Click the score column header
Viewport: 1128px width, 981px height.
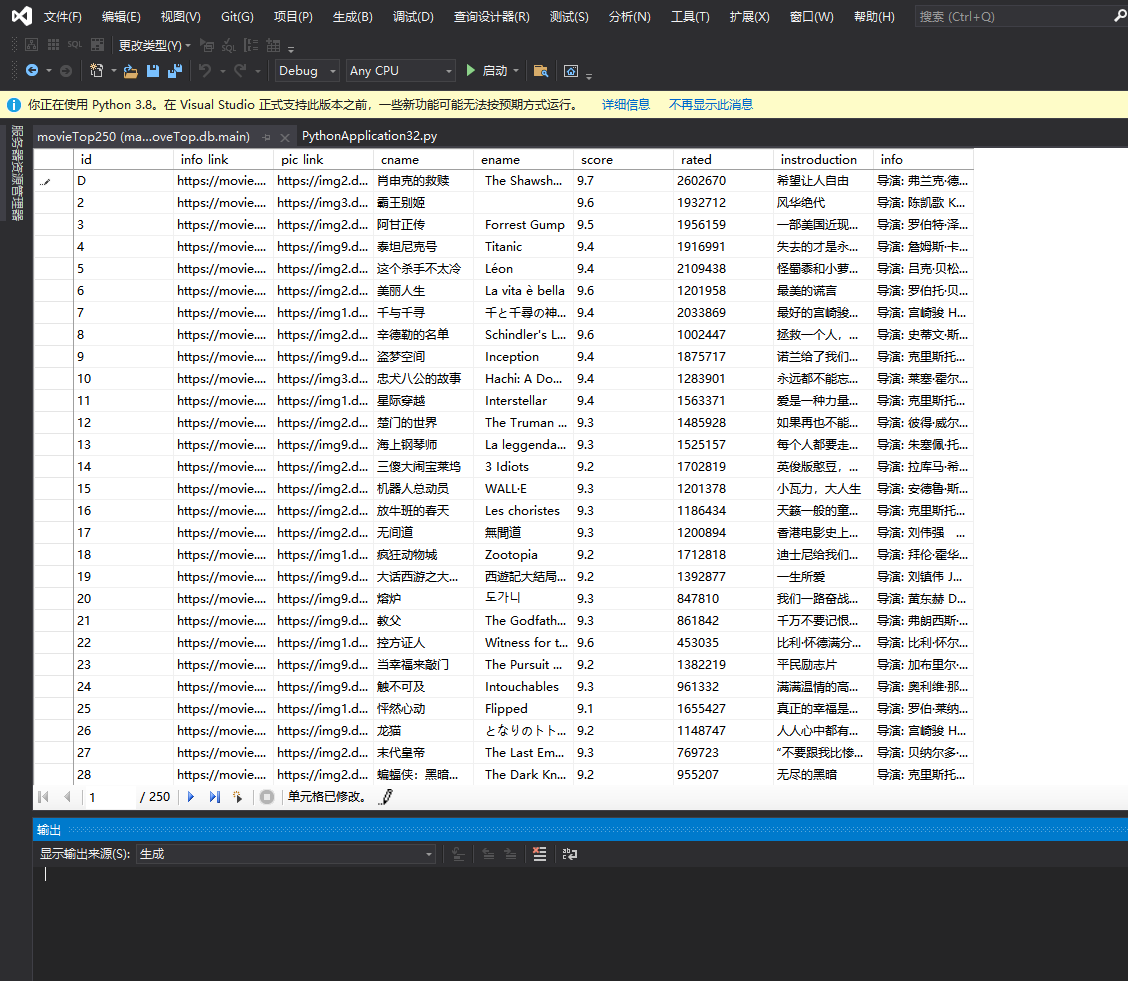point(623,159)
